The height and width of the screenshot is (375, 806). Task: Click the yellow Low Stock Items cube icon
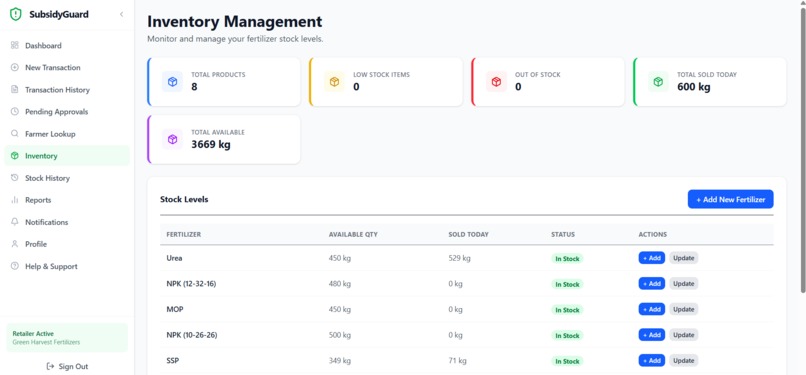click(334, 82)
